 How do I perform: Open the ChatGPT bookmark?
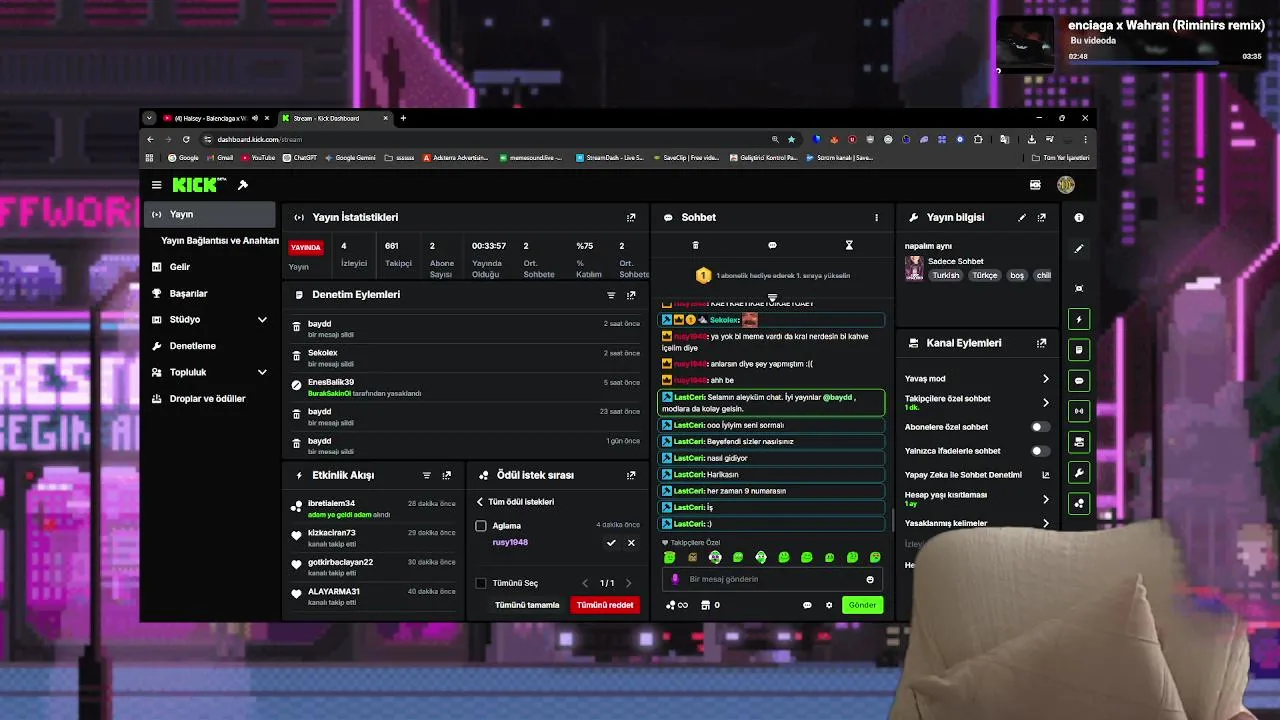(x=300, y=158)
